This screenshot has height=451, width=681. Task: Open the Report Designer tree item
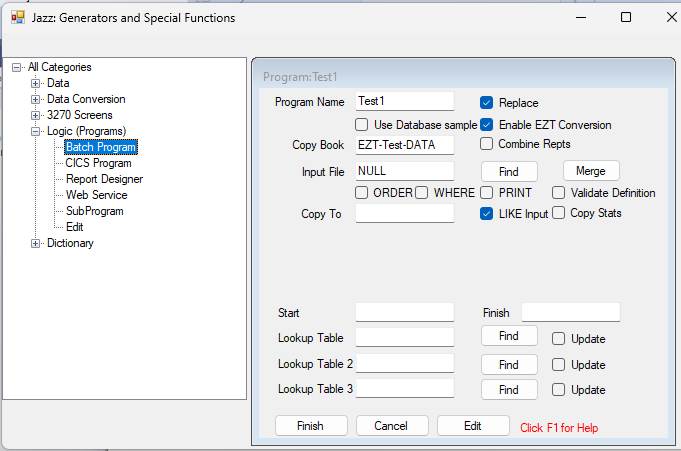(x=104, y=179)
